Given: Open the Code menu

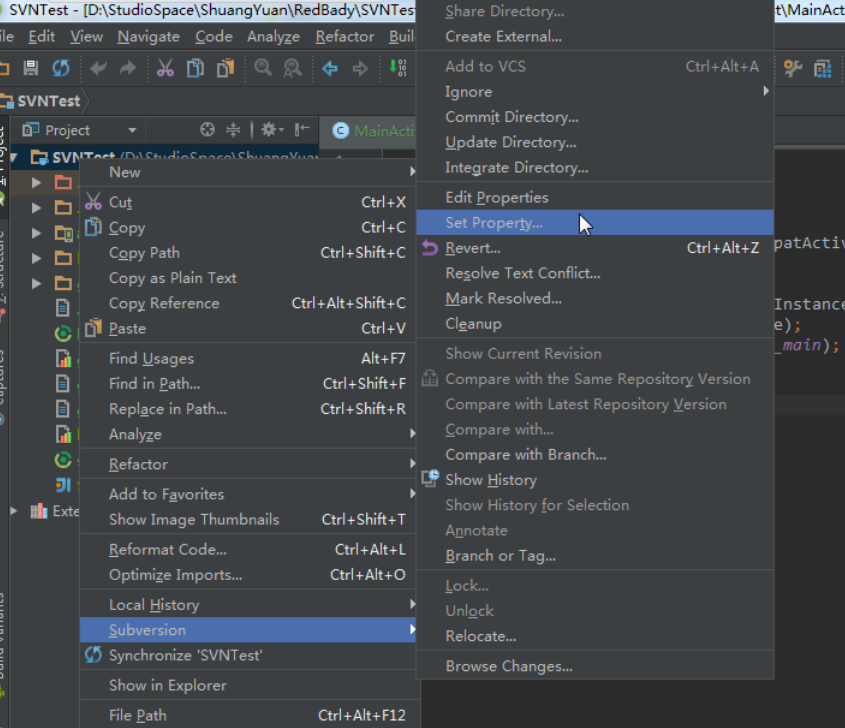Looking at the screenshot, I should coord(214,37).
